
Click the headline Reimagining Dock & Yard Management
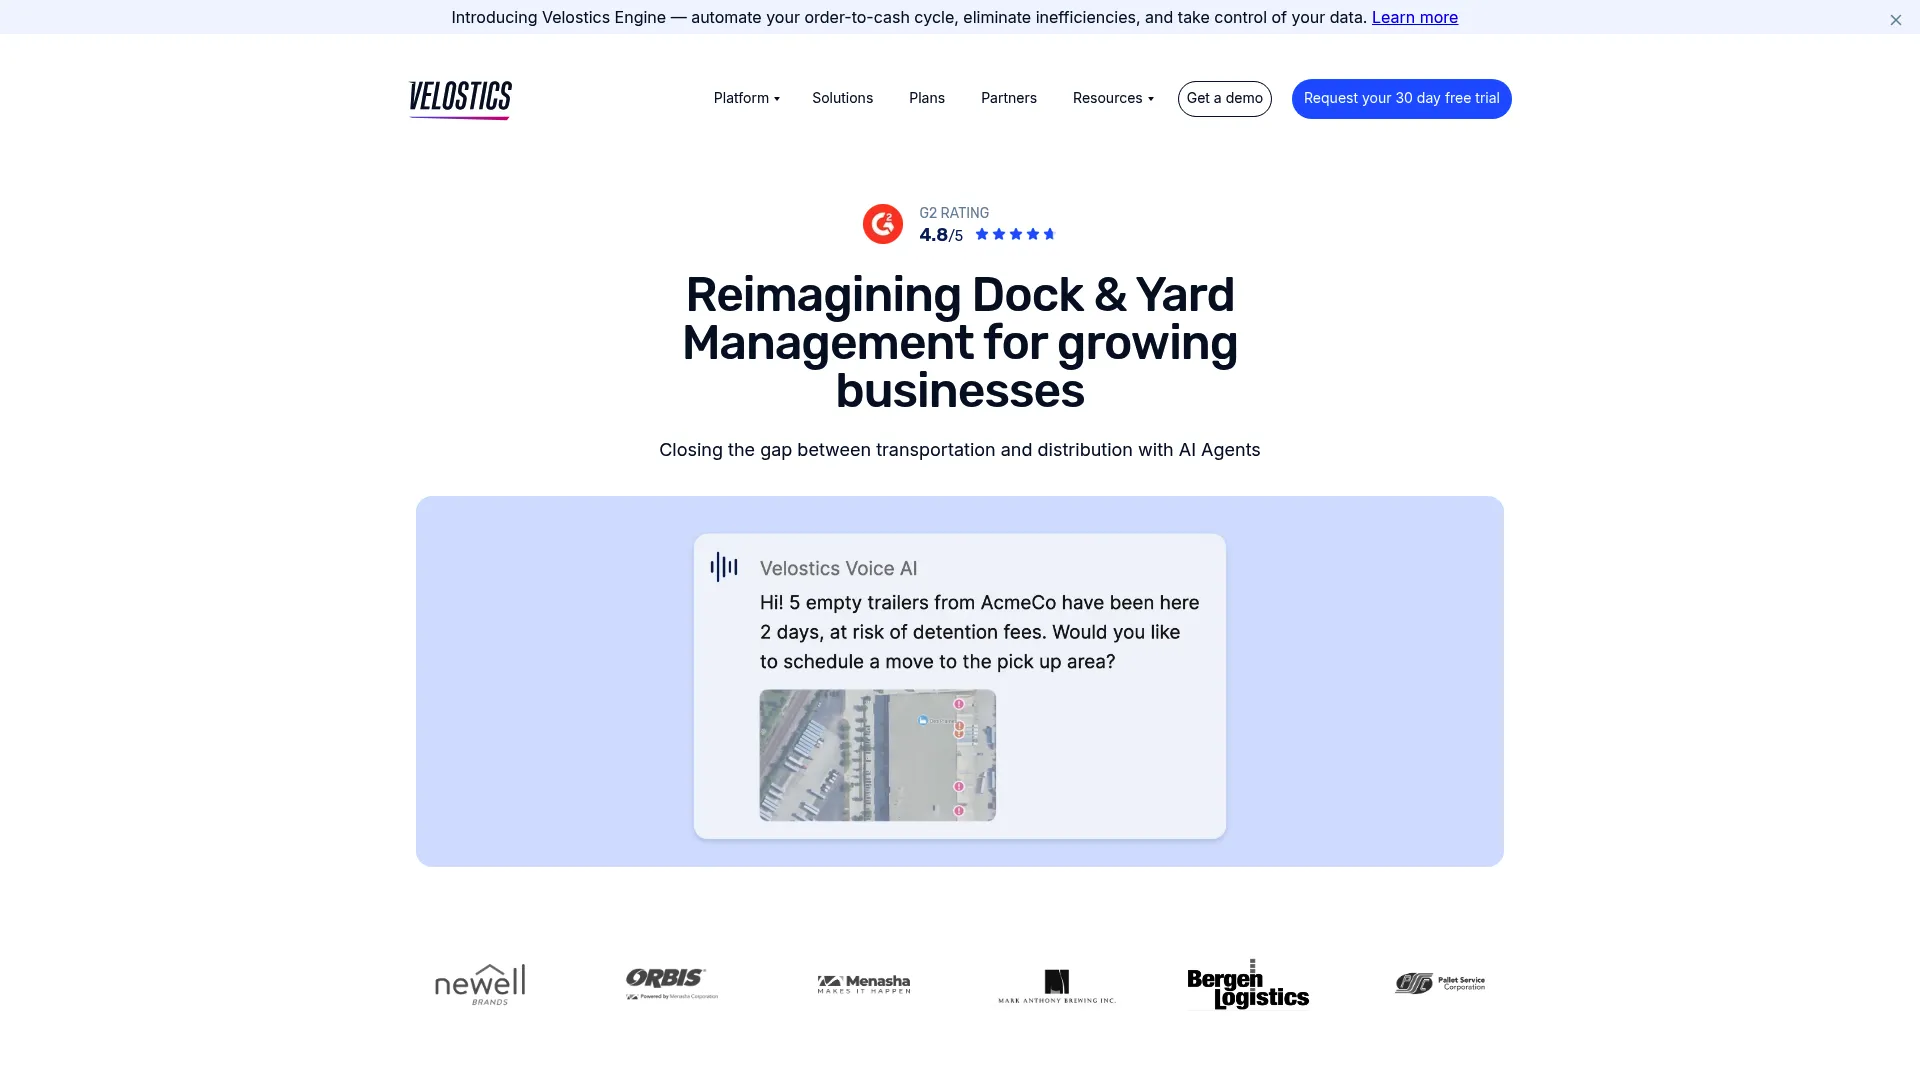click(960, 342)
